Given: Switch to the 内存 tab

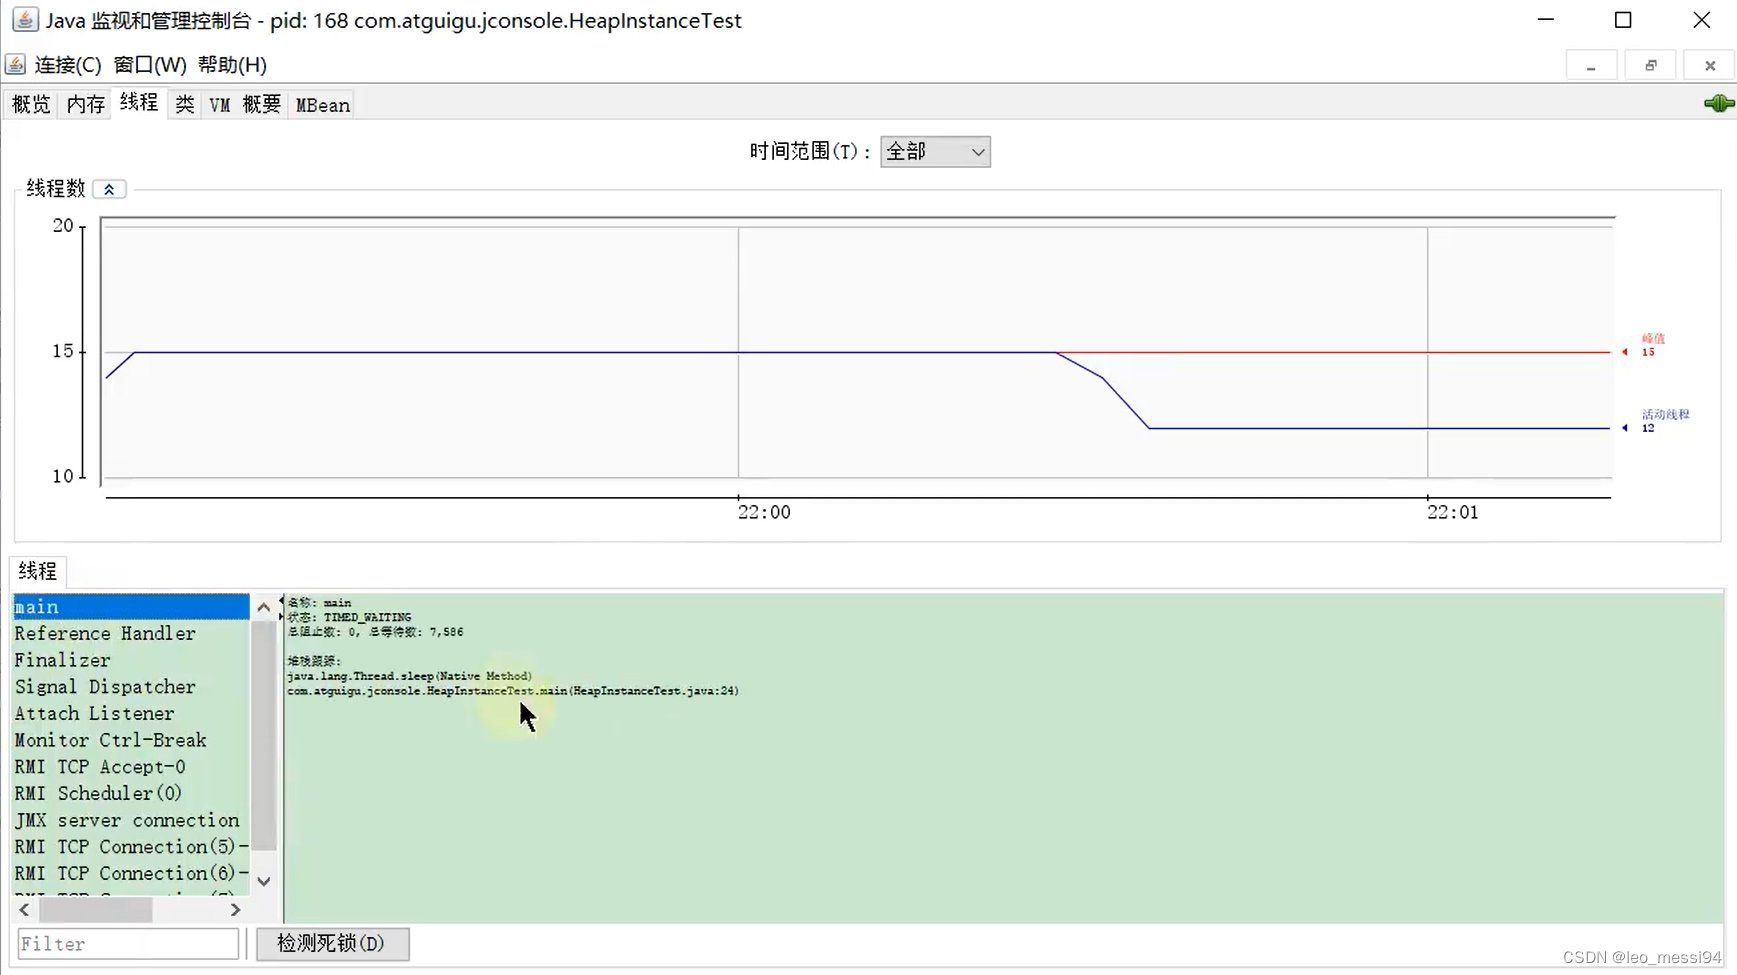Looking at the screenshot, I should point(86,105).
